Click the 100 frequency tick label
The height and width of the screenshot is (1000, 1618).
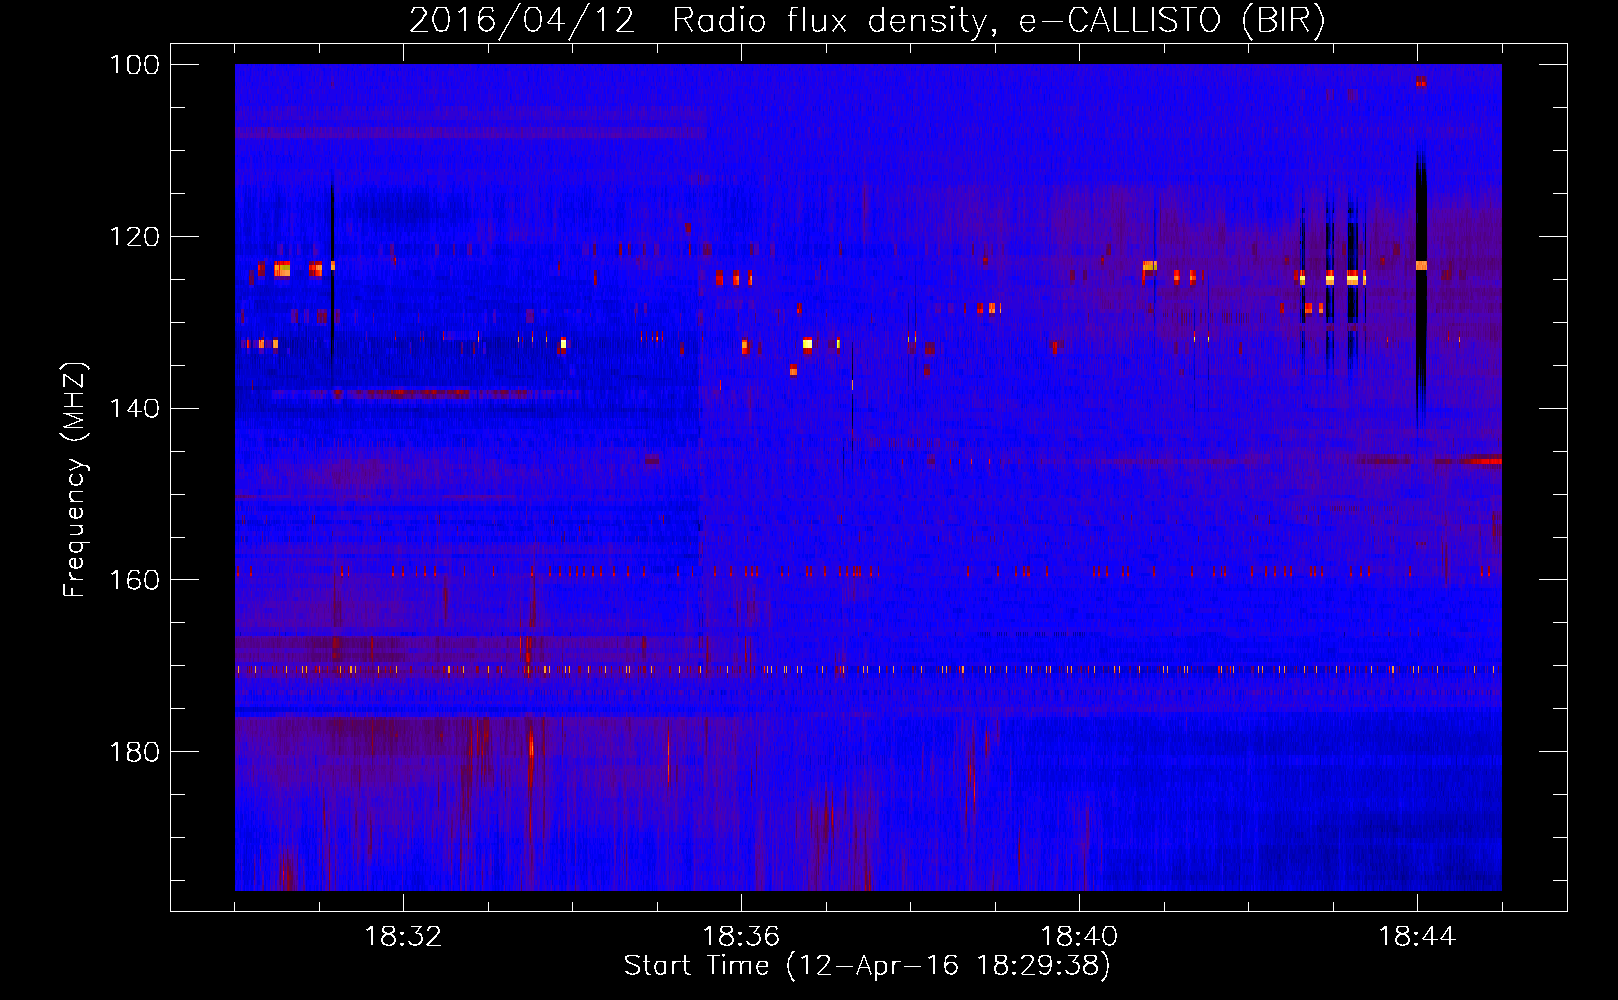(x=135, y=65)
